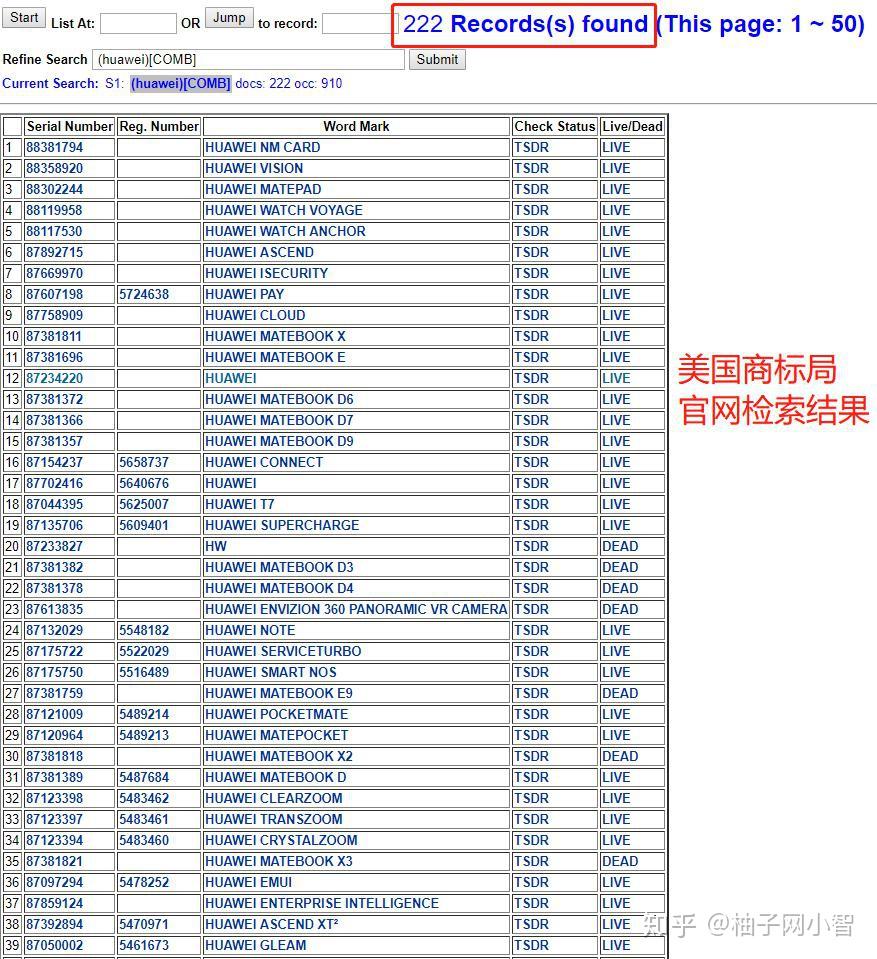877x959 pixels.
Task: Open the HUAWEI PAY word mark
Action: (244, 294)
